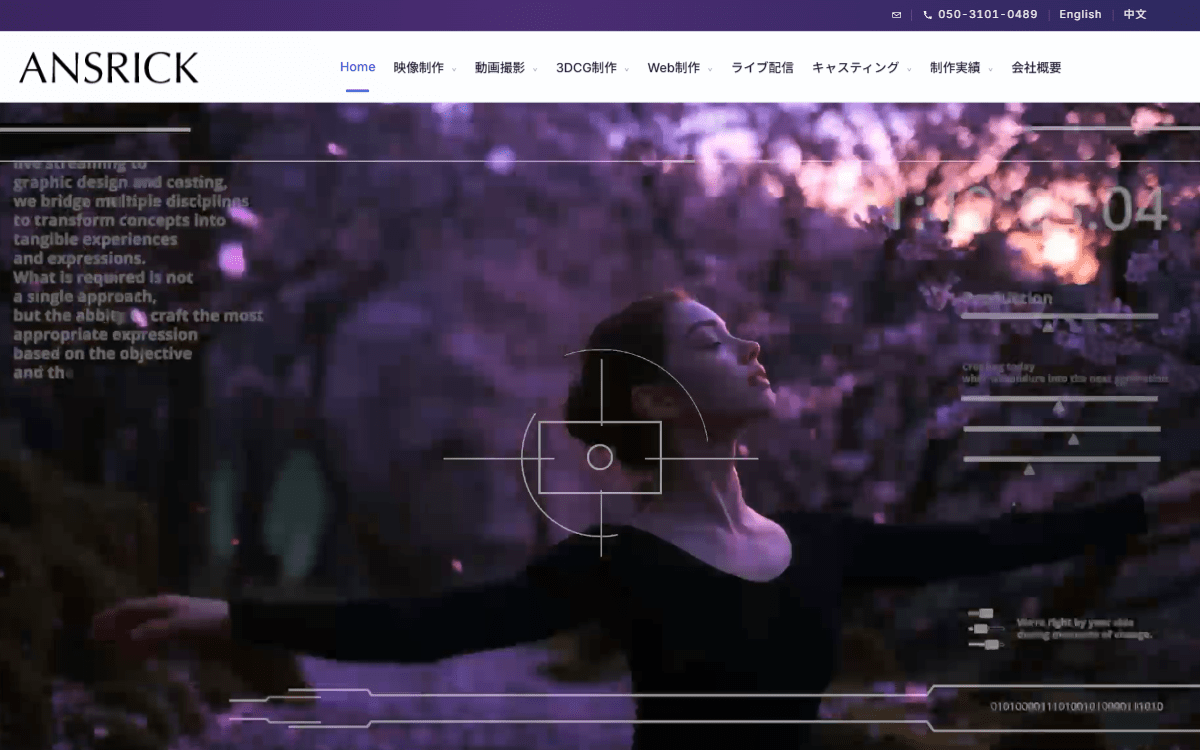
Task: Expand the Web制作 dropdown arrow
Action: [x=710, y=69]
